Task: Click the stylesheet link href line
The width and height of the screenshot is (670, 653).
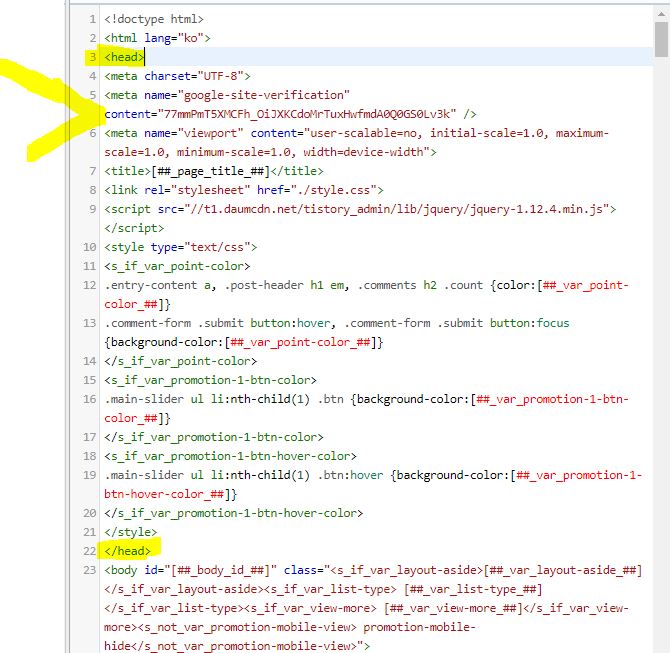Action: [244, 190]
